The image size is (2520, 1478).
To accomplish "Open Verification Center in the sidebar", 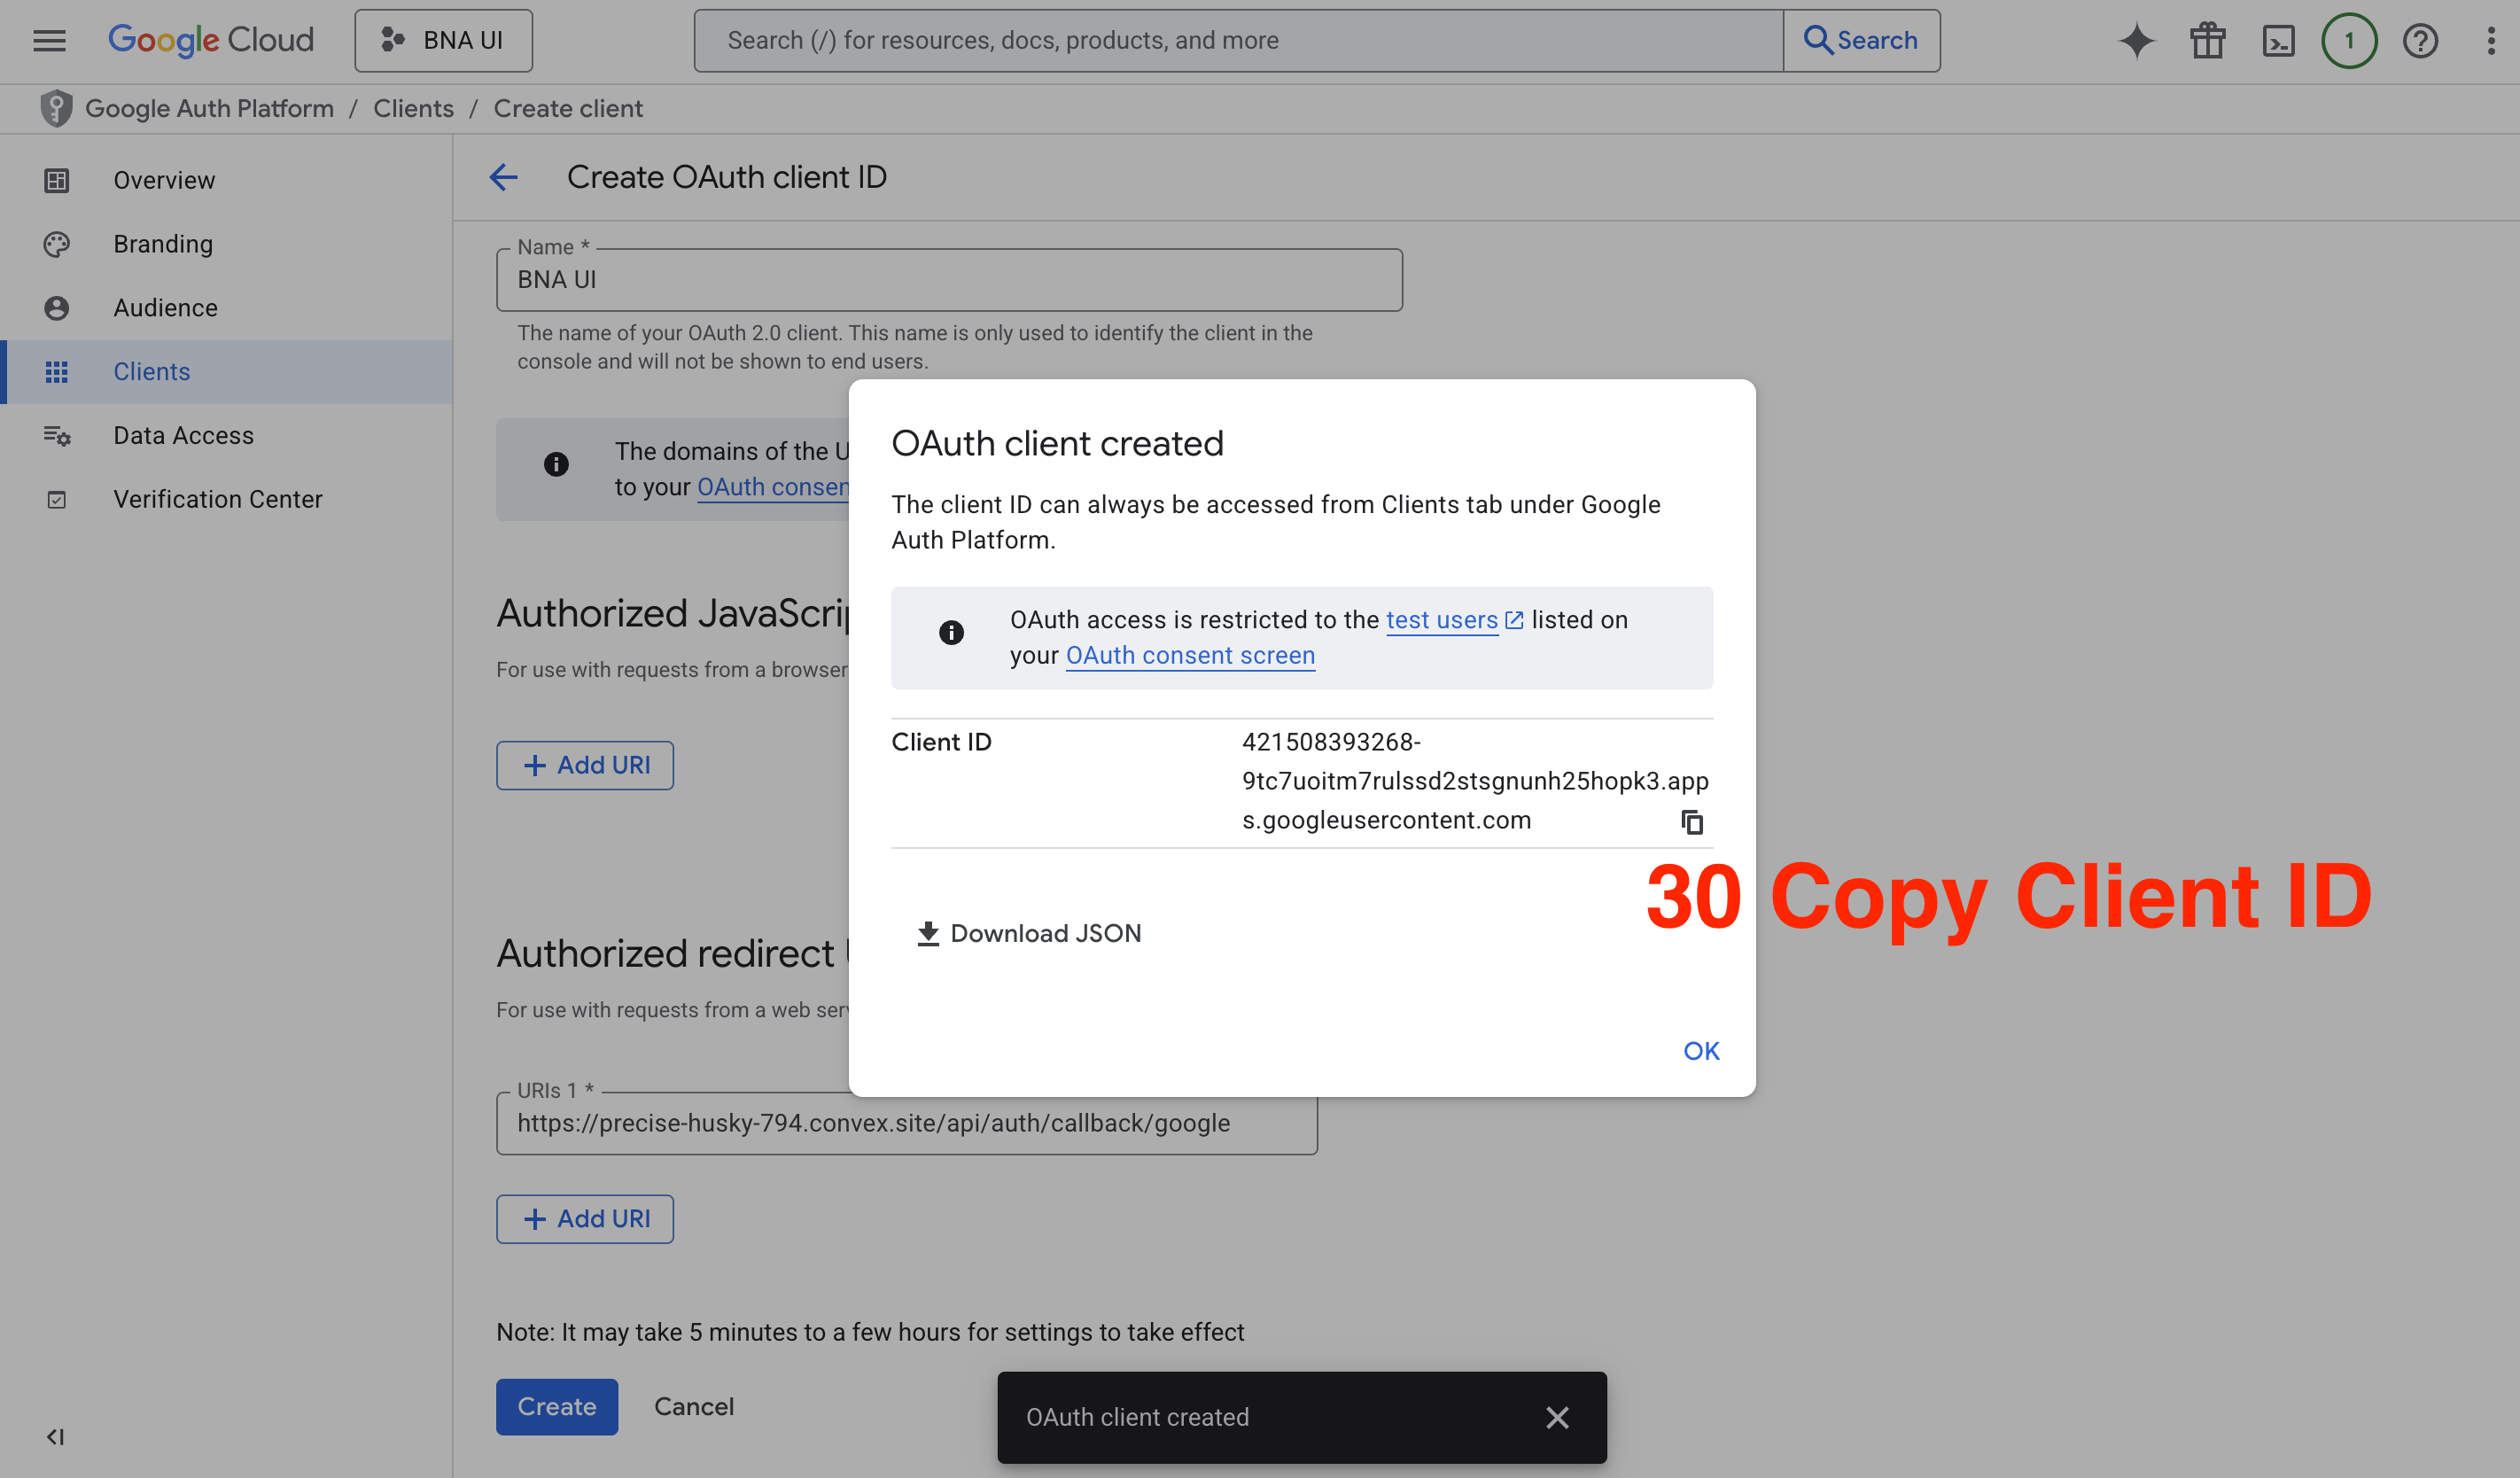I will tap(228, 499).
